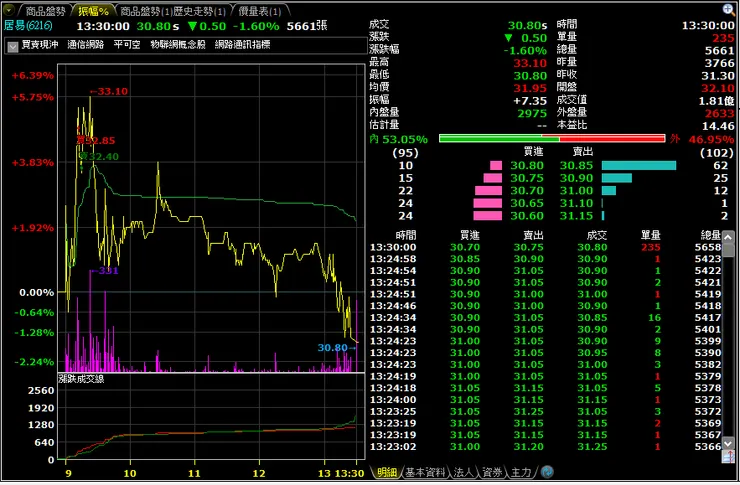Click the 開盤 value 32.10
Viewport: 740px width, 485px height.
click(717, 88)
